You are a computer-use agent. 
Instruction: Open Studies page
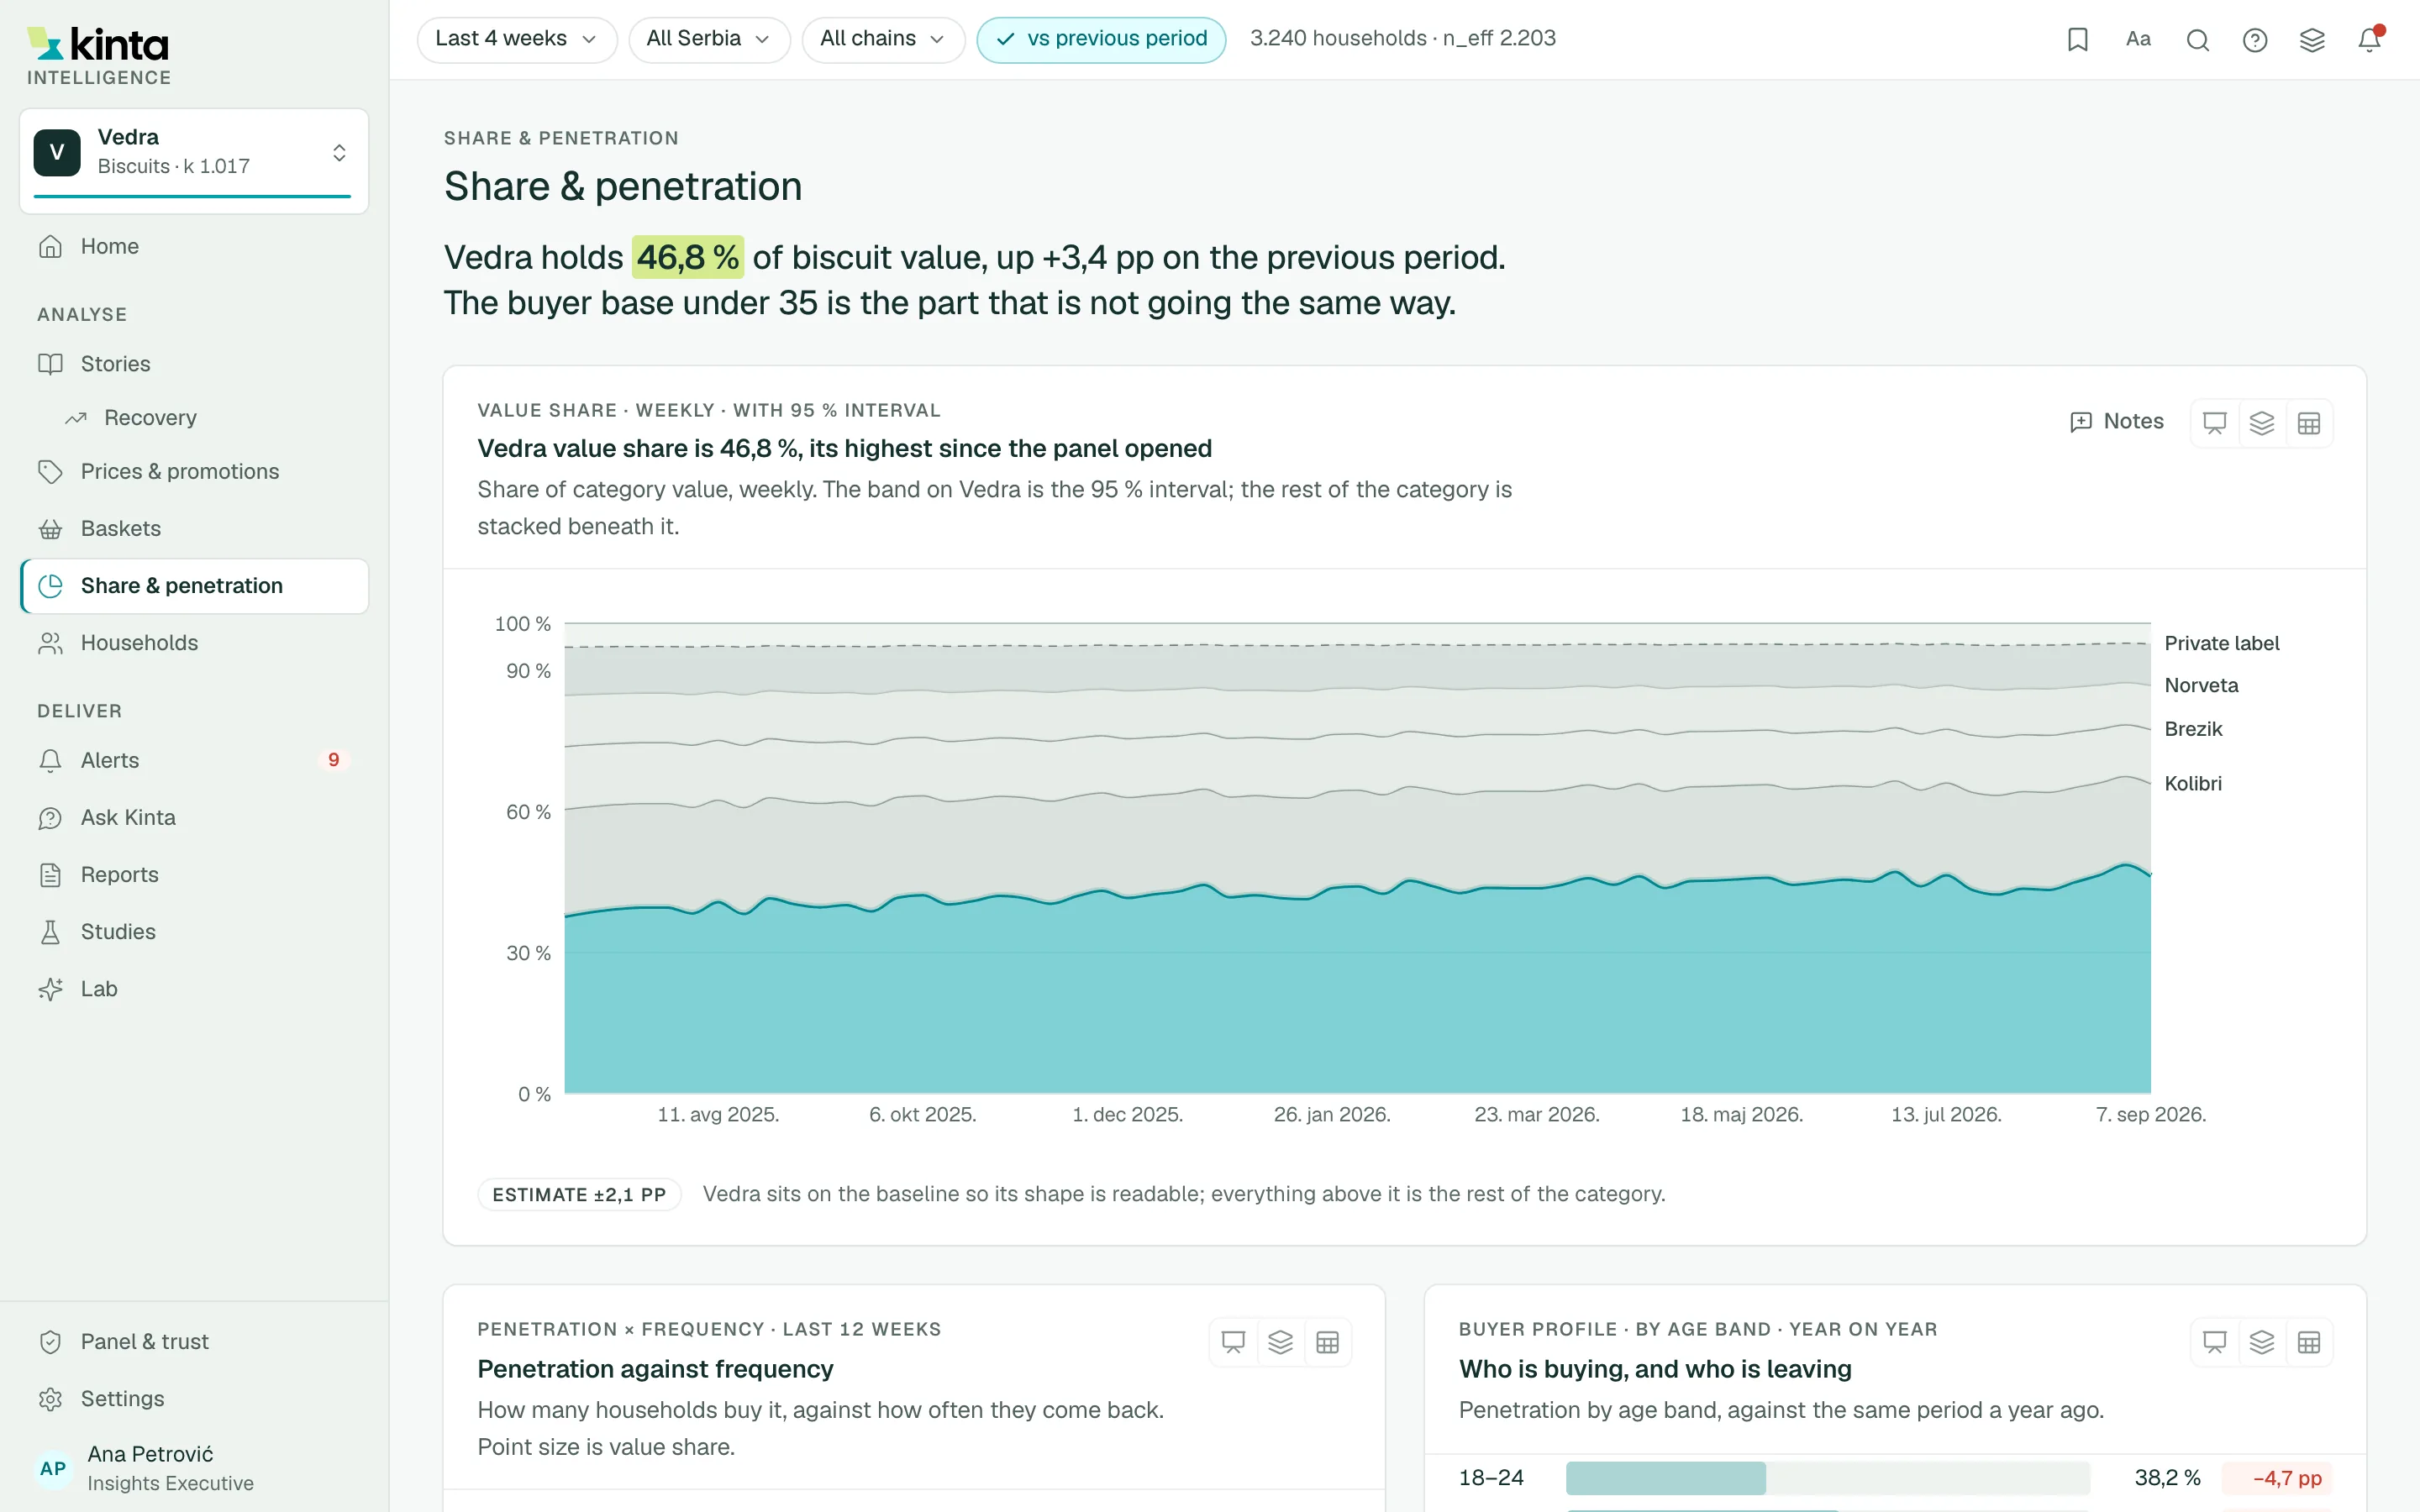pos(194,932)
